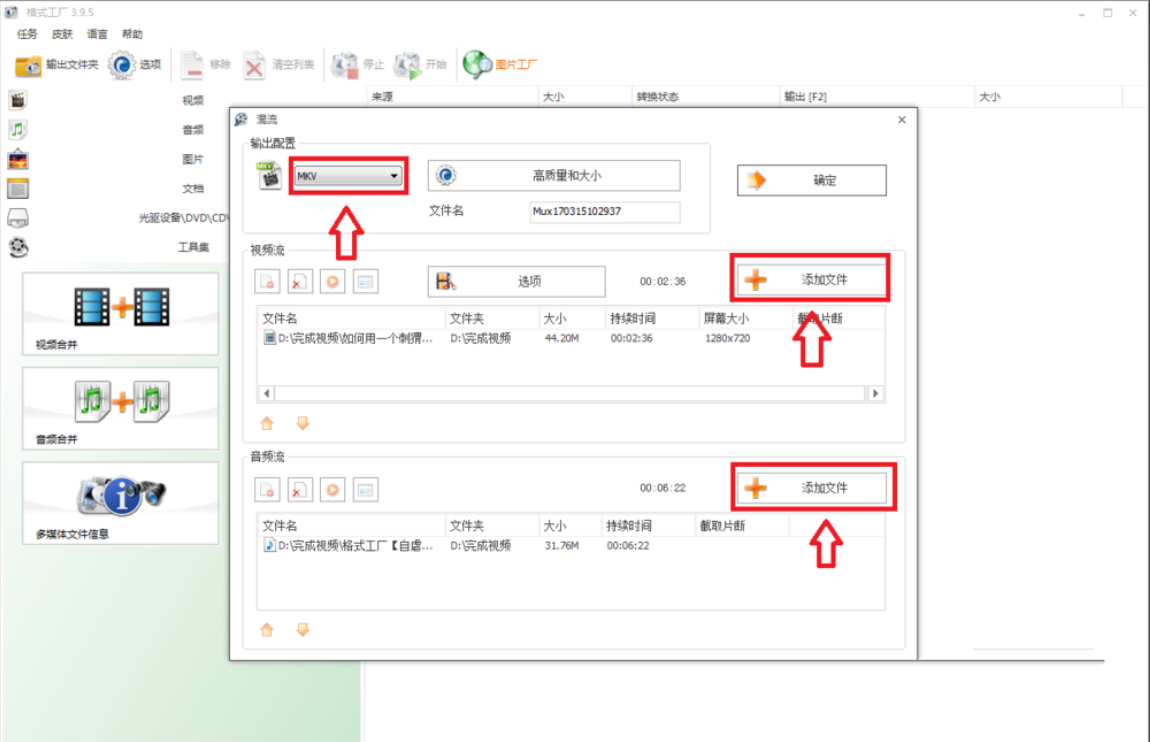The height and width of the screenshot is (742, 1150).
Task: Click the OK (确定) button
Action: (811, 180)
